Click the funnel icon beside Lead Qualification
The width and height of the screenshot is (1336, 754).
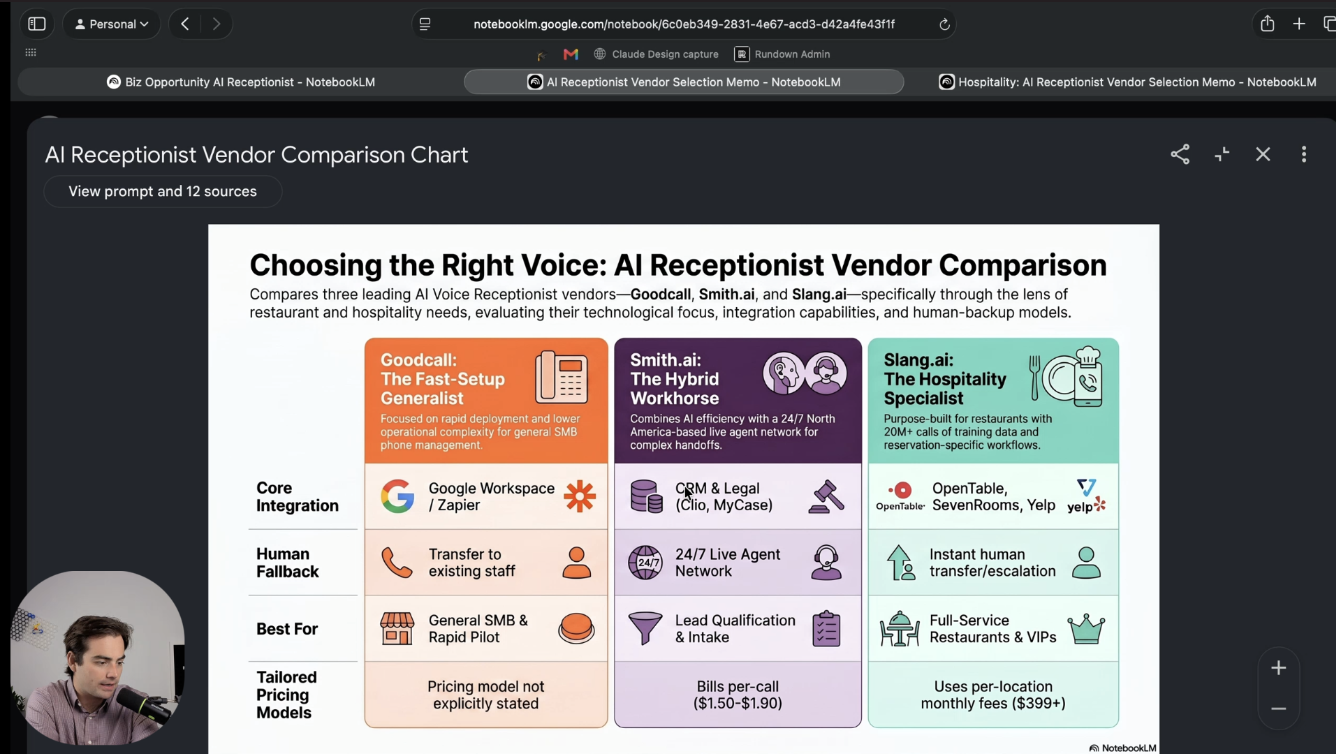tap(645, 628)
